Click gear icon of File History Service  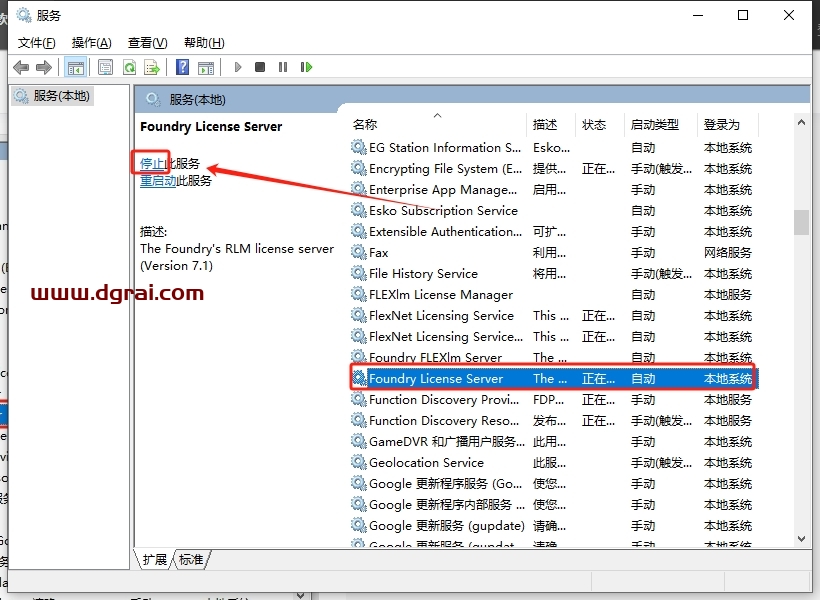coord(358,273)
